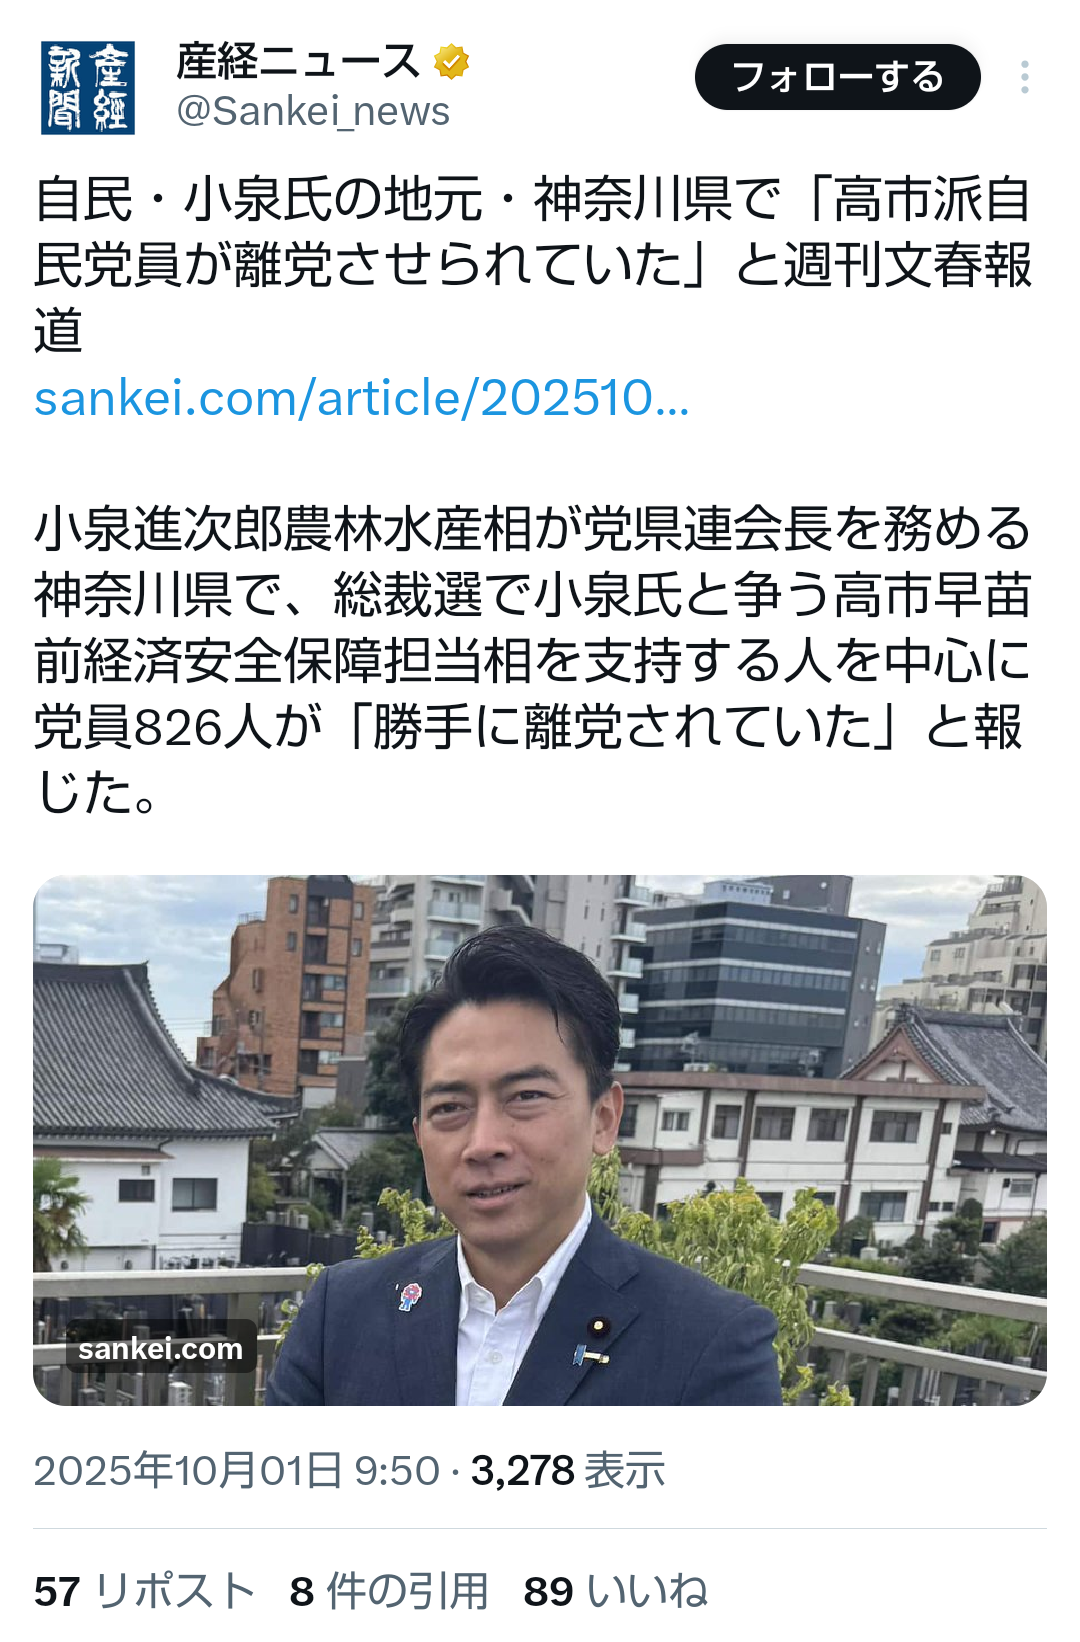Select the paragraph starting 小泉進次郎農林水産相

click(533, 660)
